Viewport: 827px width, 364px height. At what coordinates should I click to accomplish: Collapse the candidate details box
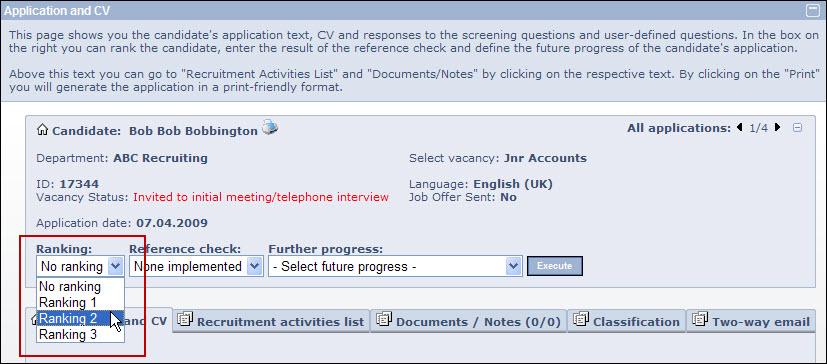[797, 128]
